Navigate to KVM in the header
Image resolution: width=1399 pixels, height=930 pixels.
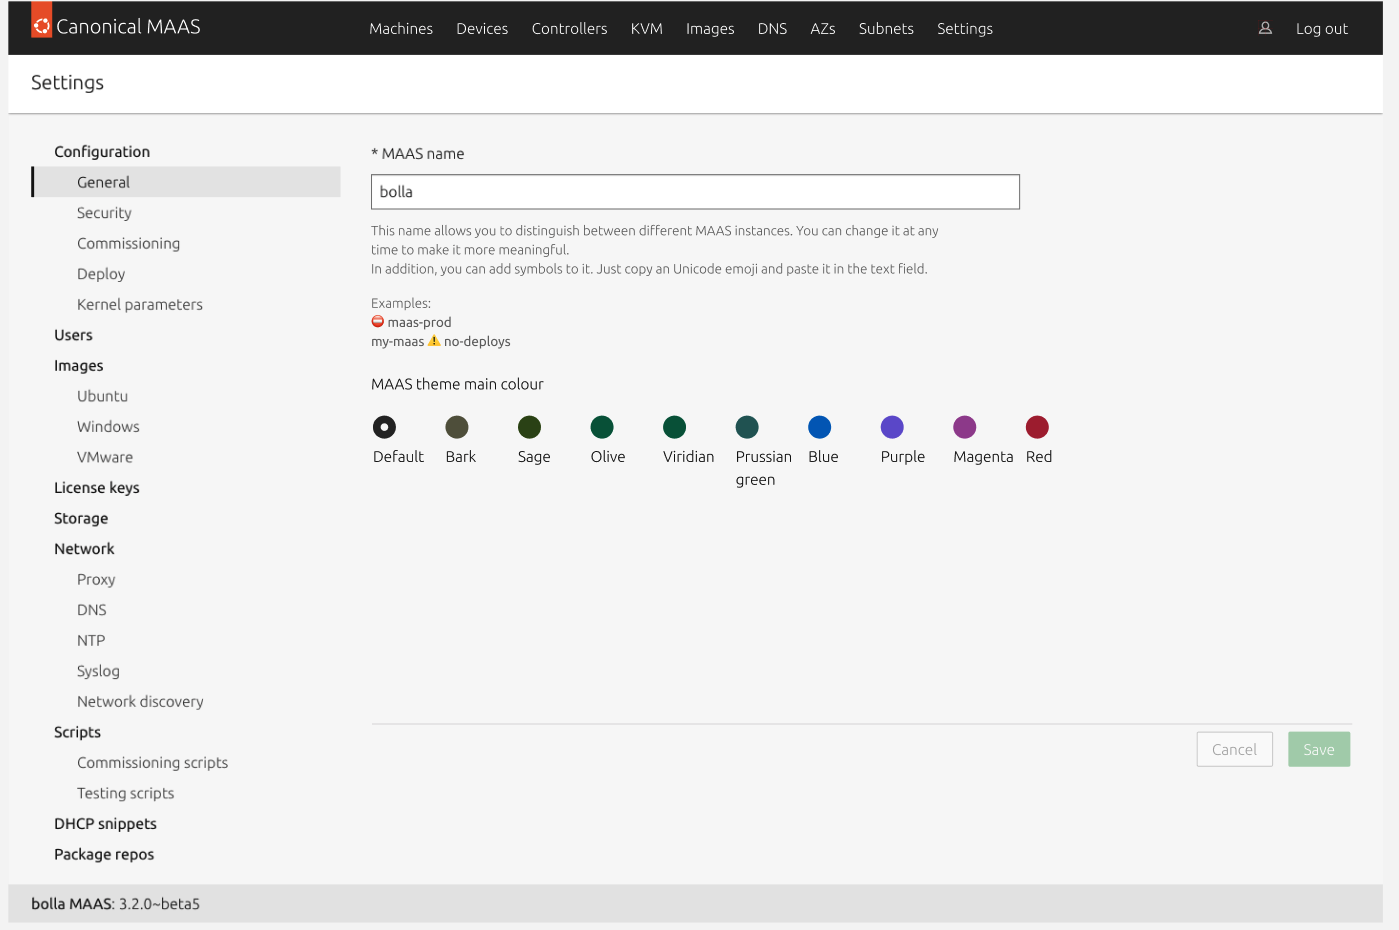tap(647, 29)
